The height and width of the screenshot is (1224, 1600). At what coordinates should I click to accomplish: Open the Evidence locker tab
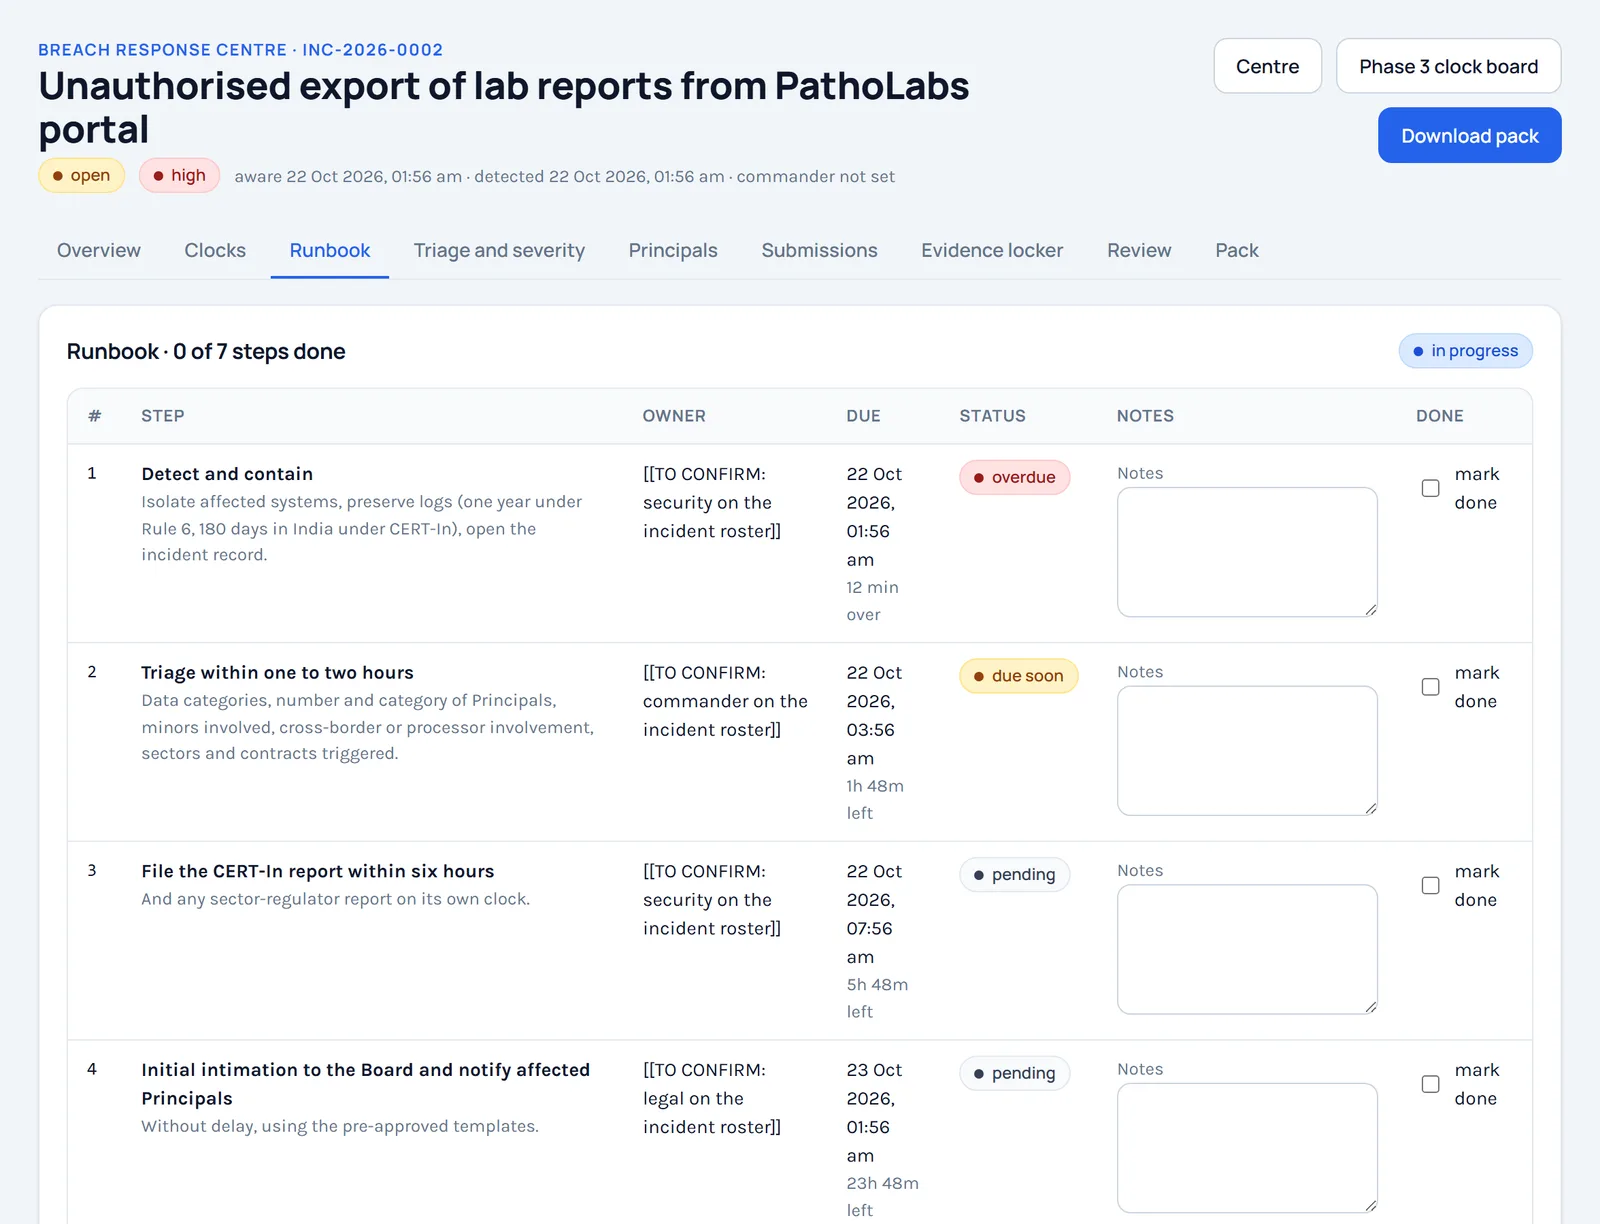pyautogui.click(x=992, y=250)
